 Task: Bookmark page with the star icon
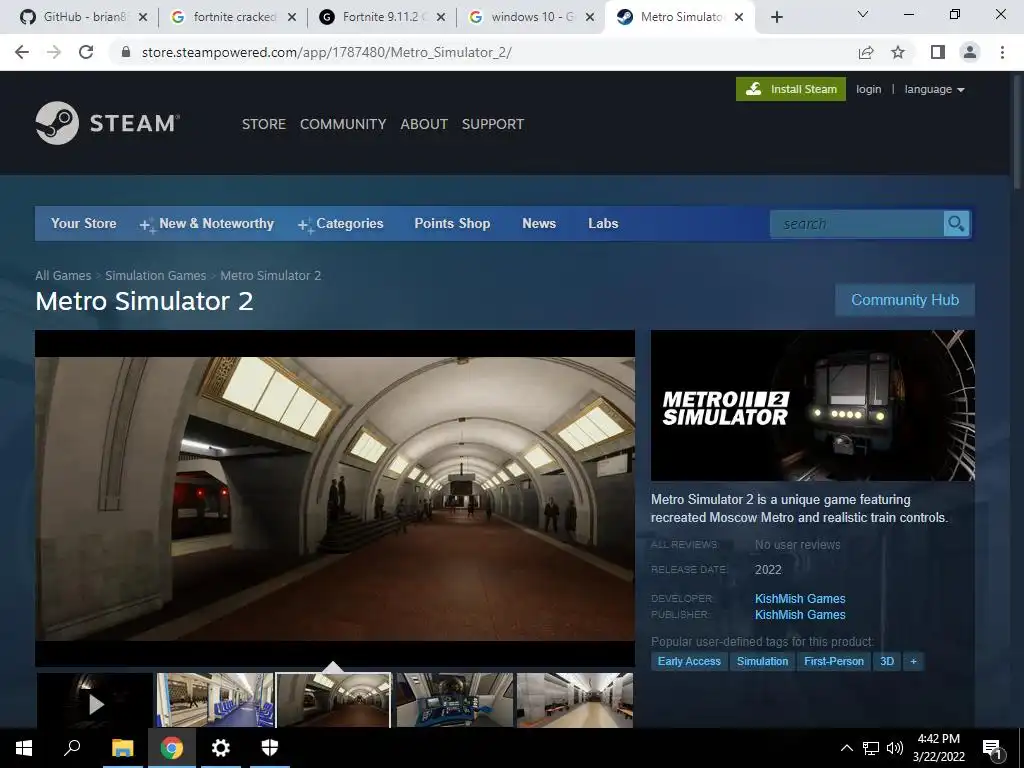(x=898, y=52)
